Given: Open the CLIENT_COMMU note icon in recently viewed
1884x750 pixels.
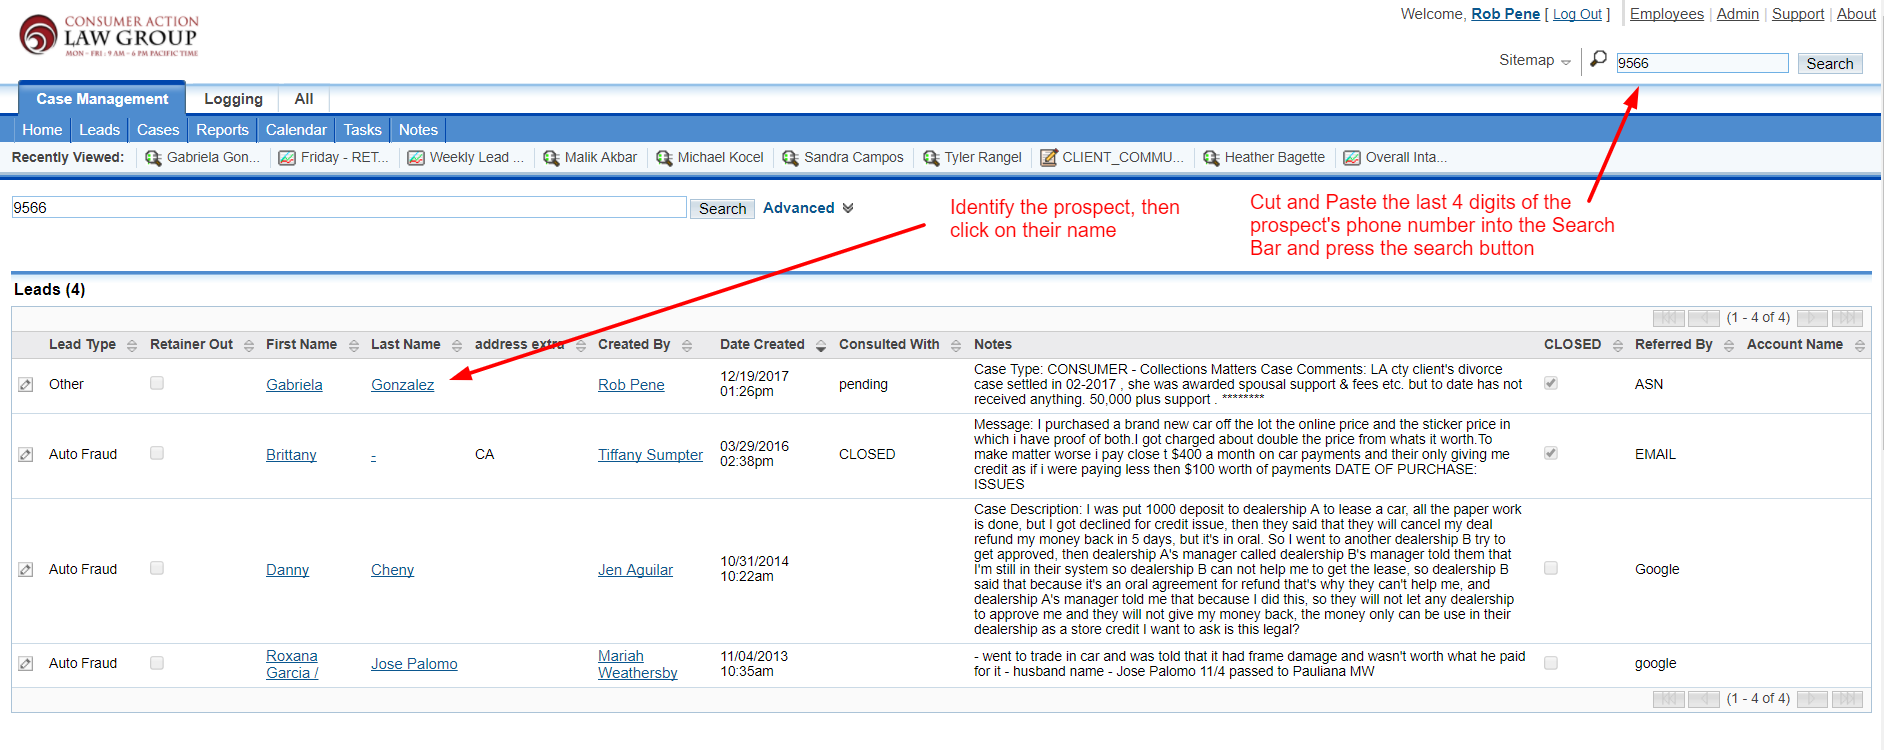Looking at the screenshot, I should 1049,158.
